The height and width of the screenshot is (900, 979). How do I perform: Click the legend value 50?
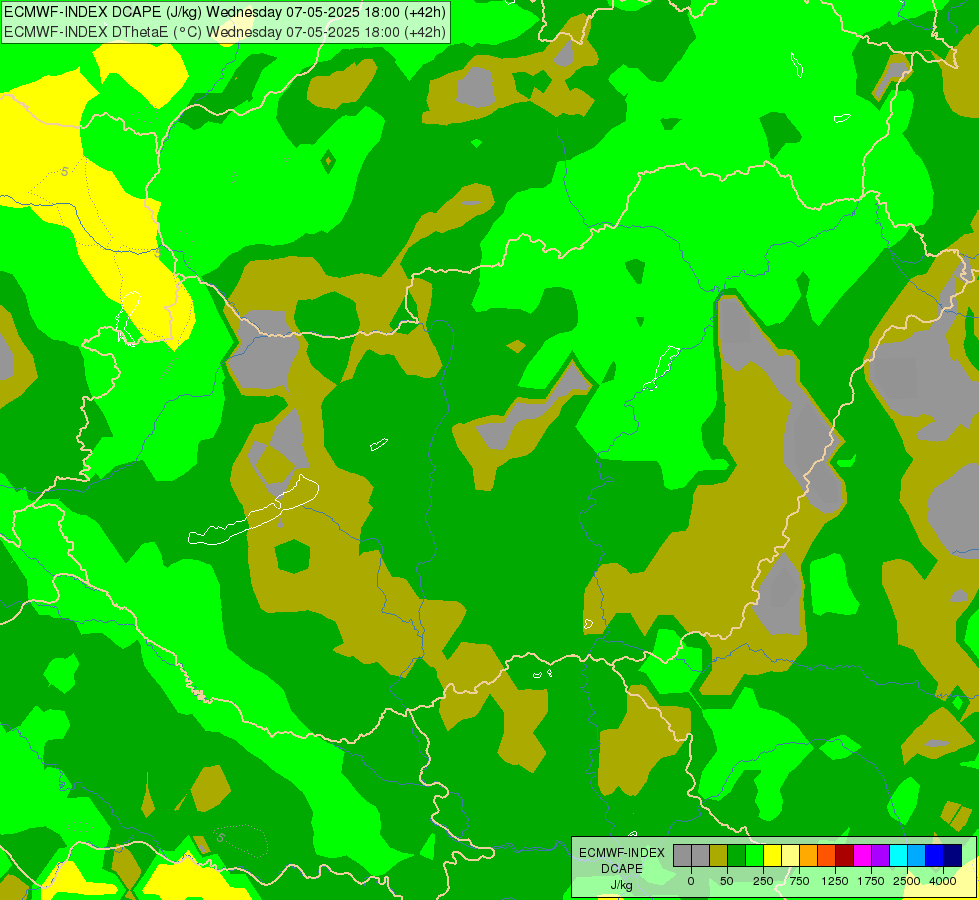727,881
